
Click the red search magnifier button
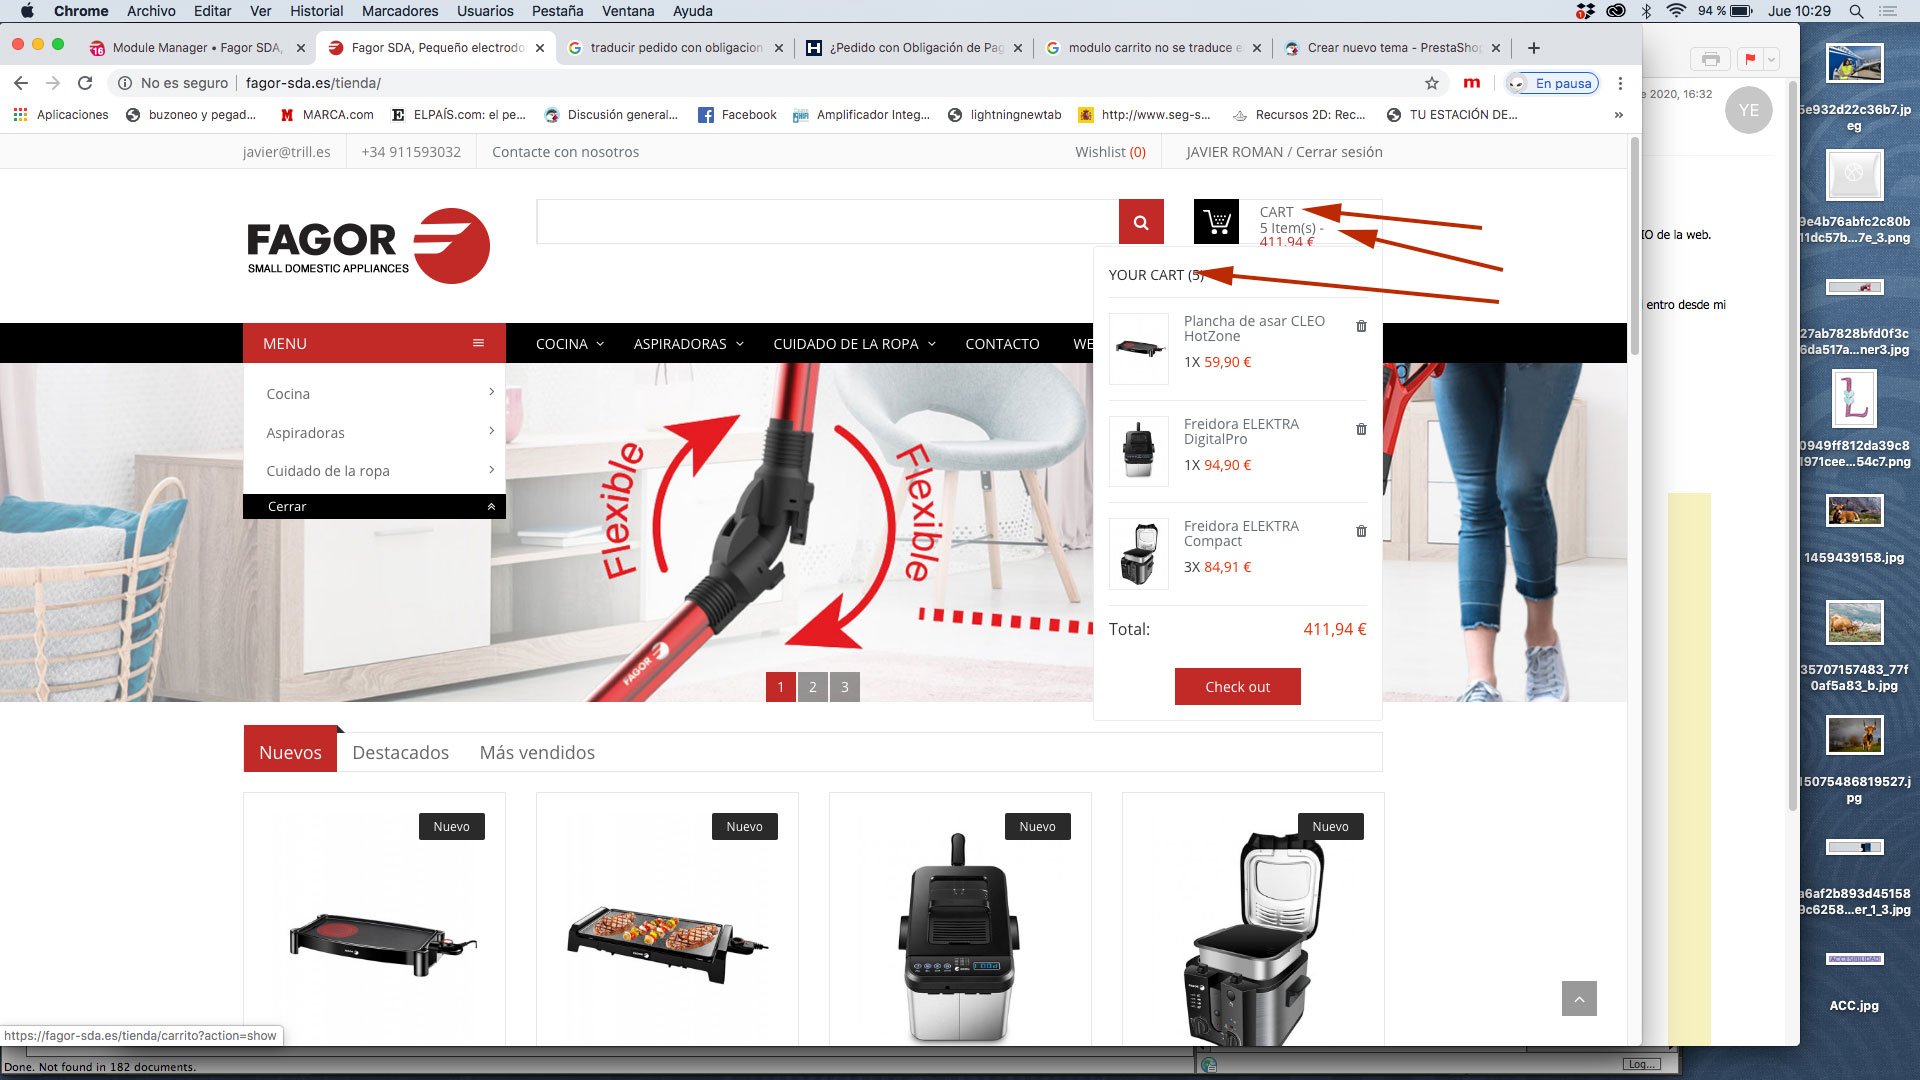click(x=1141, y=222)
